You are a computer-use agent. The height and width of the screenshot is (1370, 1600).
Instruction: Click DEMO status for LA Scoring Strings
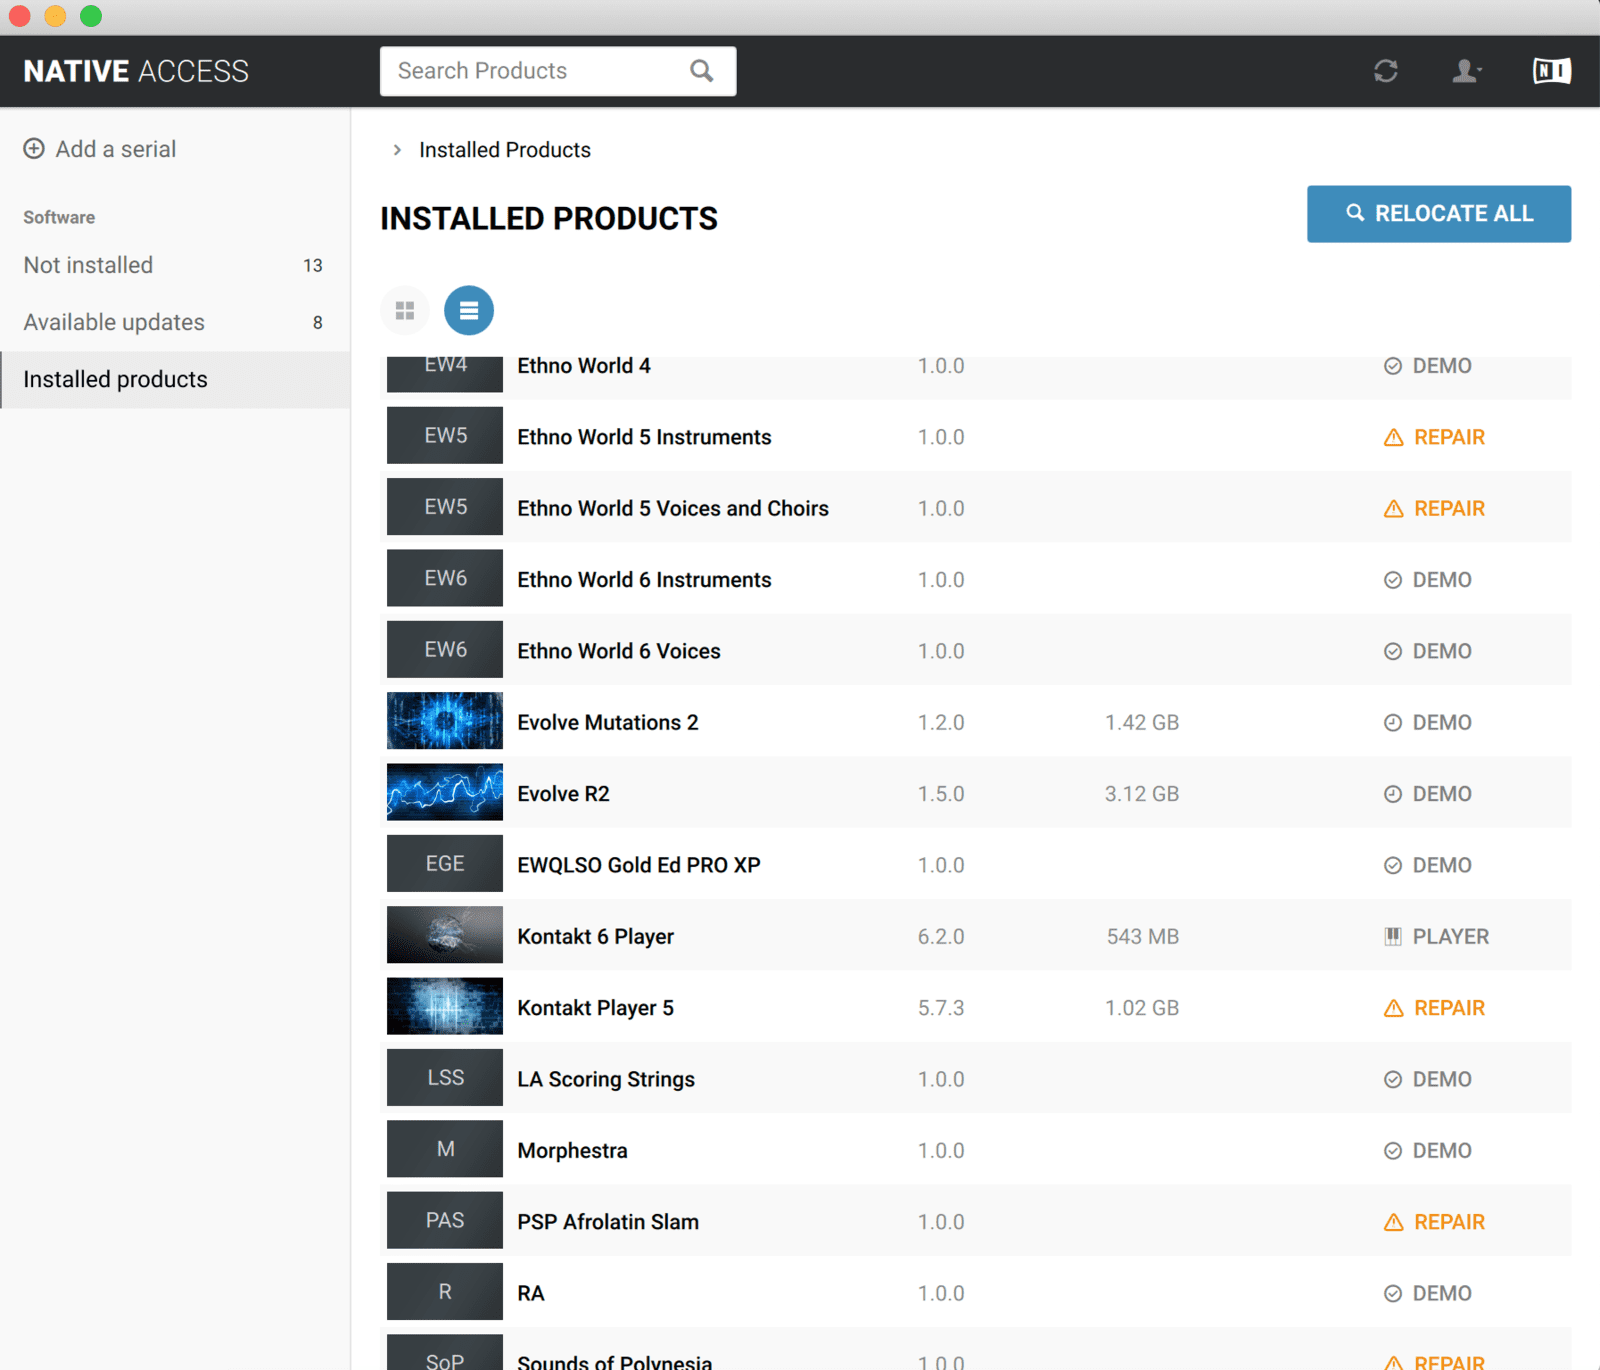(x=1428, y=1079)
